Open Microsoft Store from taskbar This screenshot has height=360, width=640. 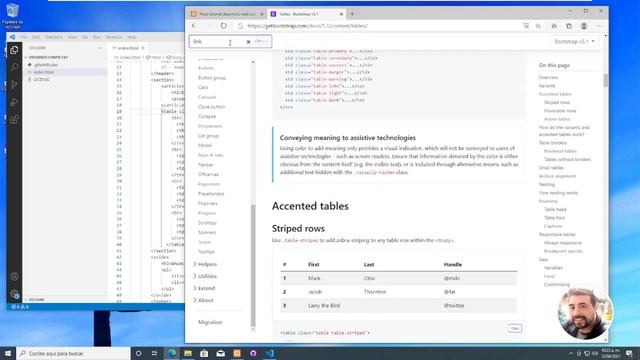pyautogui.click(x=204, y=353)
